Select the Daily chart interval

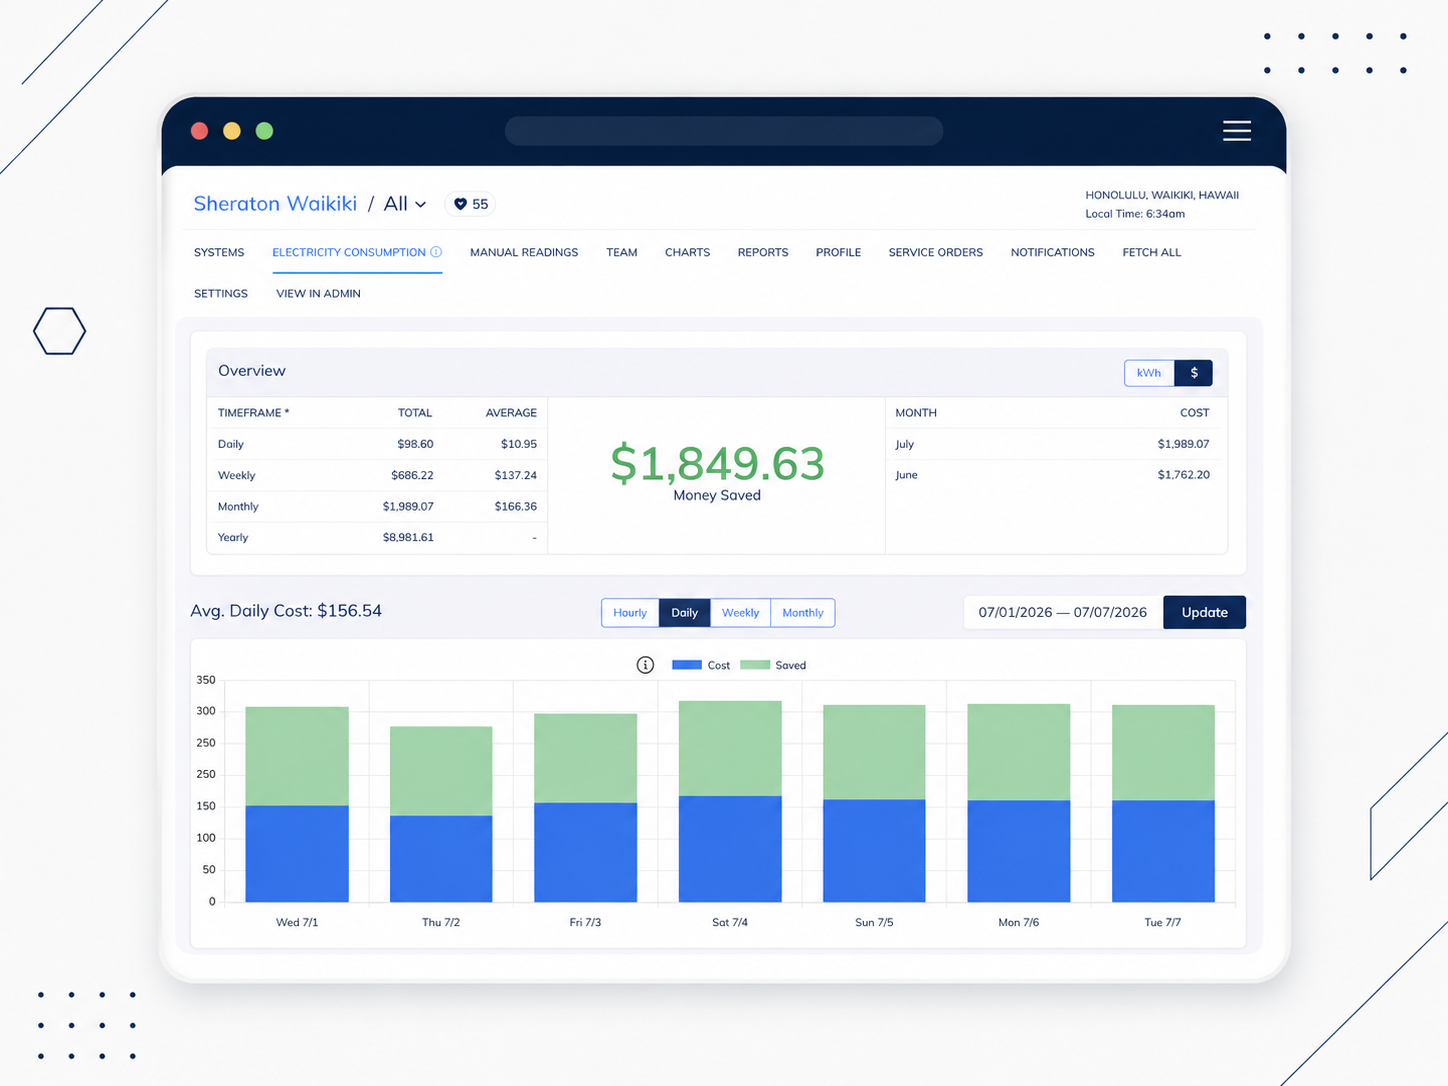(685, 613)
